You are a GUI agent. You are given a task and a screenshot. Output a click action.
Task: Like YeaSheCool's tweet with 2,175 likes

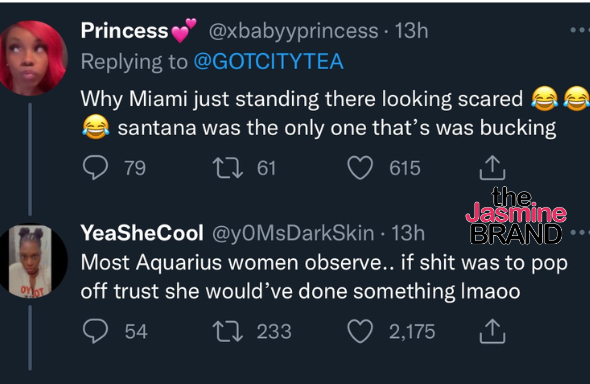[360, 331]
